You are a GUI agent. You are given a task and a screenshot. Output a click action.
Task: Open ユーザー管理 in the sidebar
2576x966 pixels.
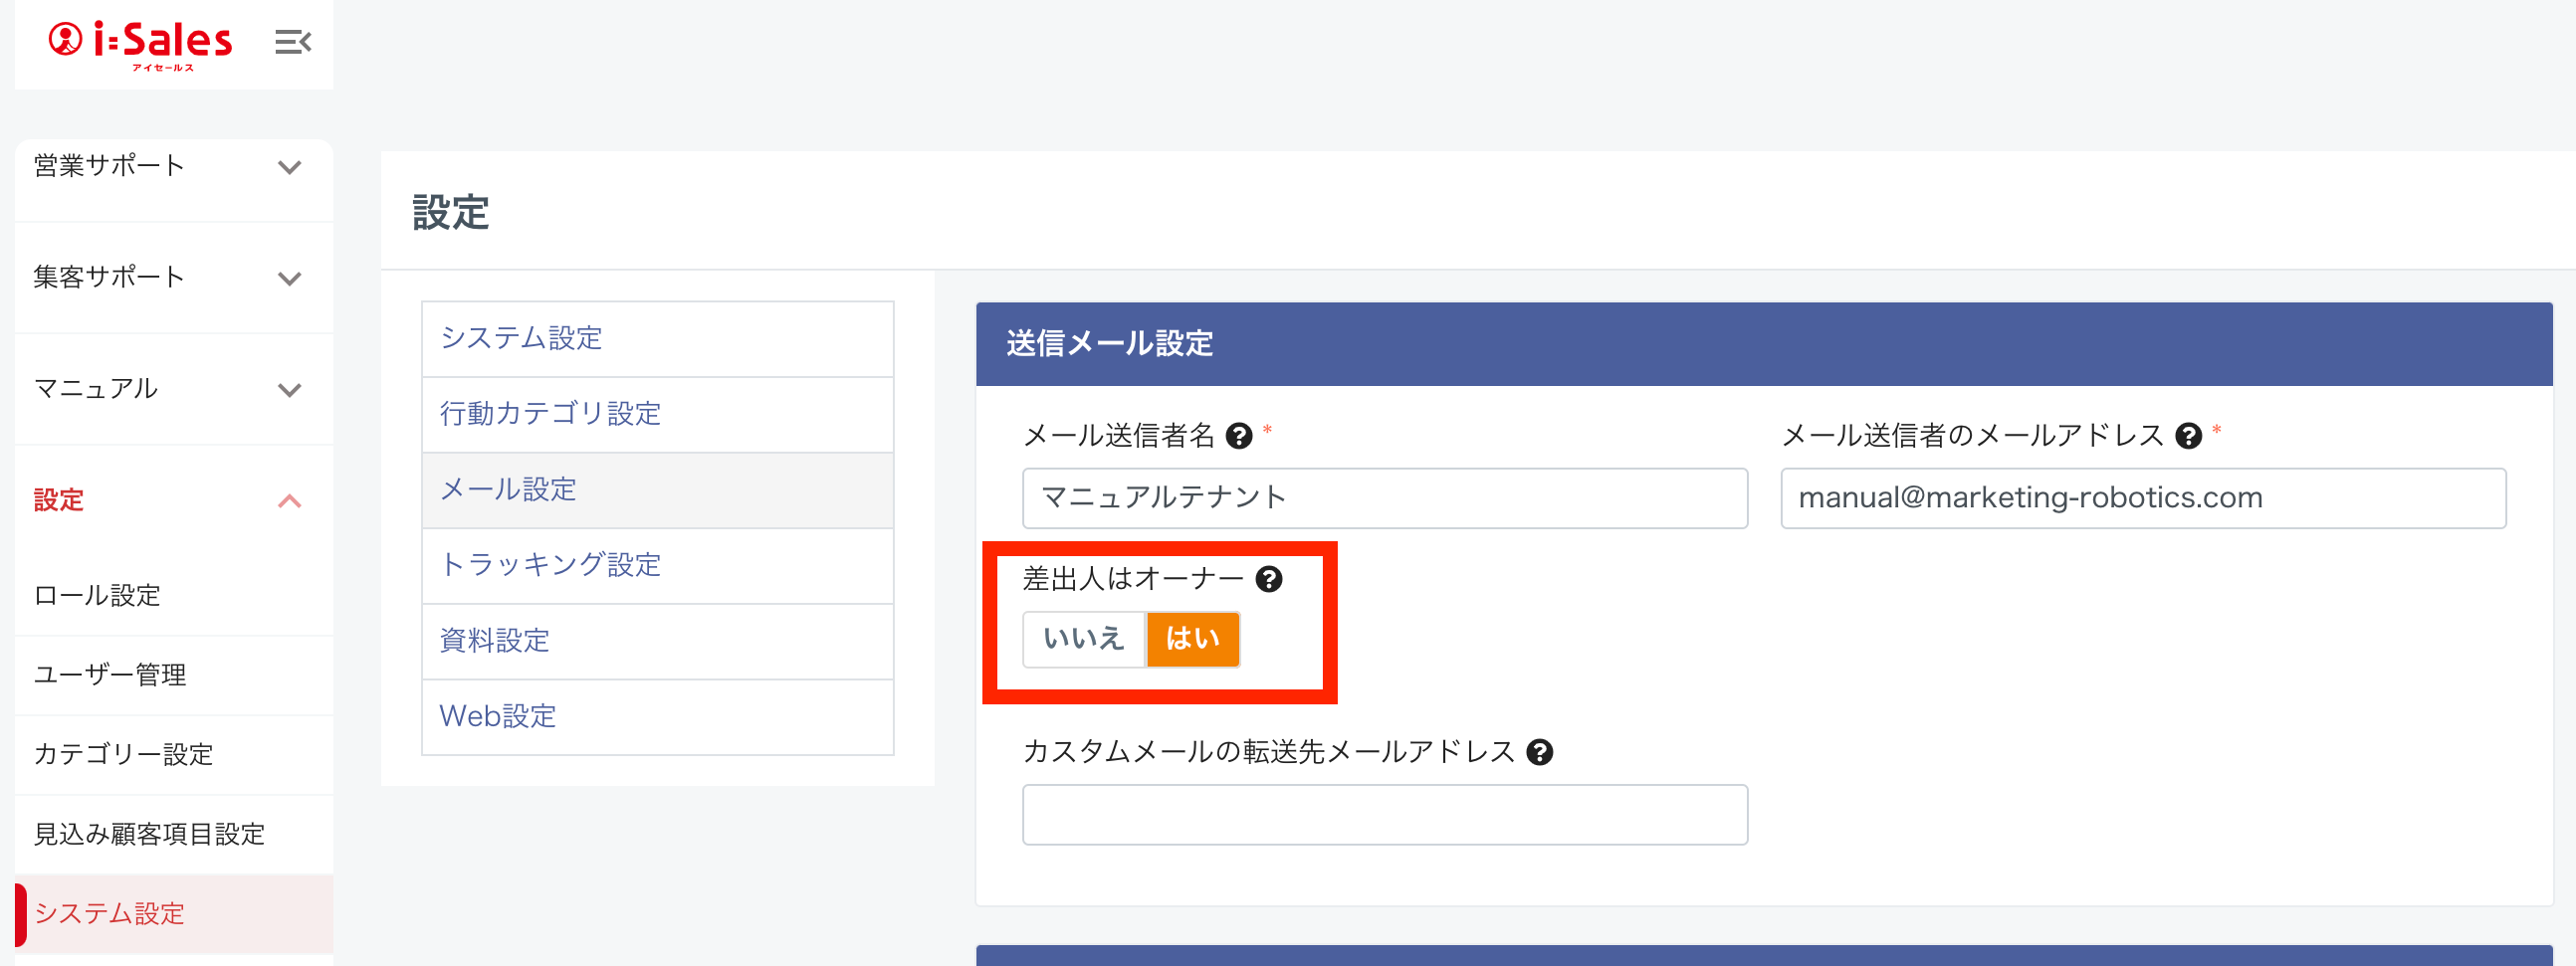click(x=110, y=675)
